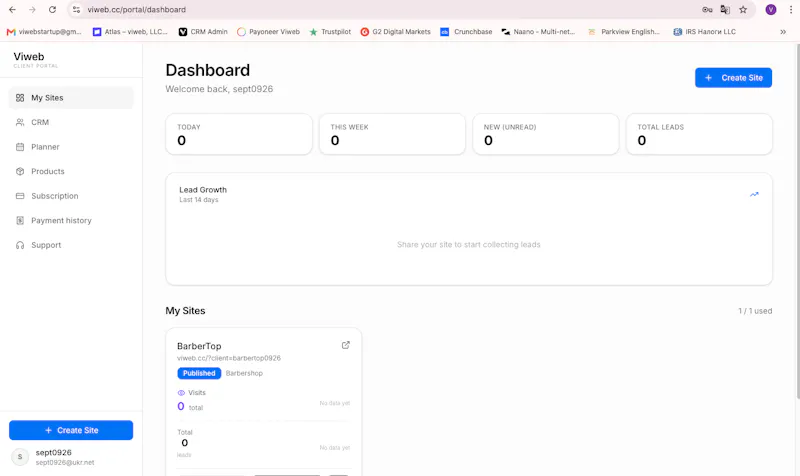800x476 pixels.
Task: Click the Products box icon
Action: pos(20,171)
